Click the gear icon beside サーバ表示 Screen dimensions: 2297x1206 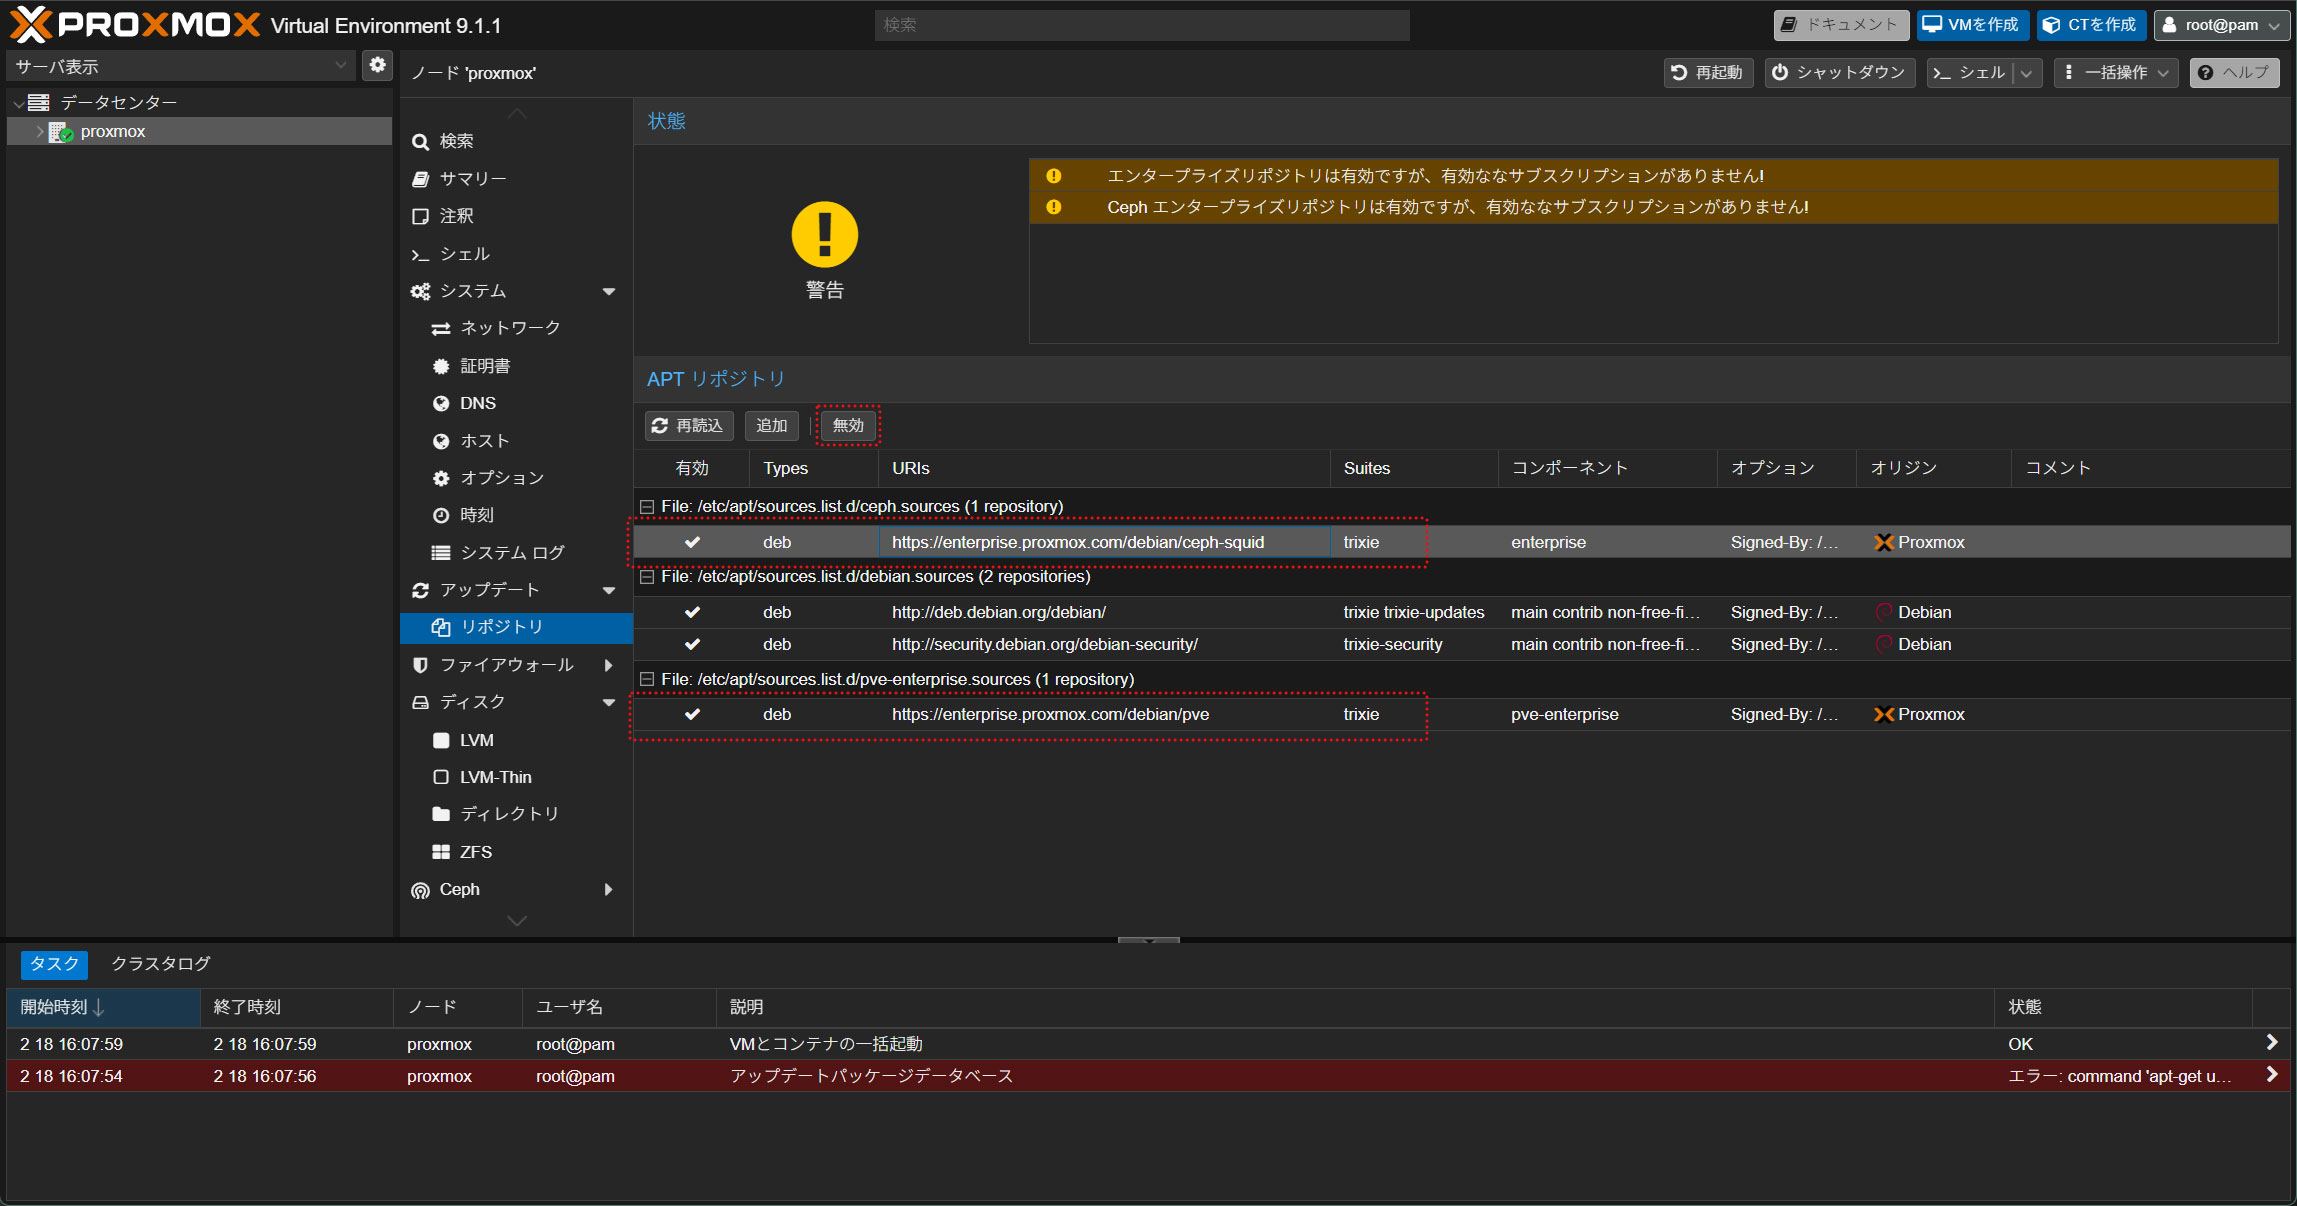(377, 65)
